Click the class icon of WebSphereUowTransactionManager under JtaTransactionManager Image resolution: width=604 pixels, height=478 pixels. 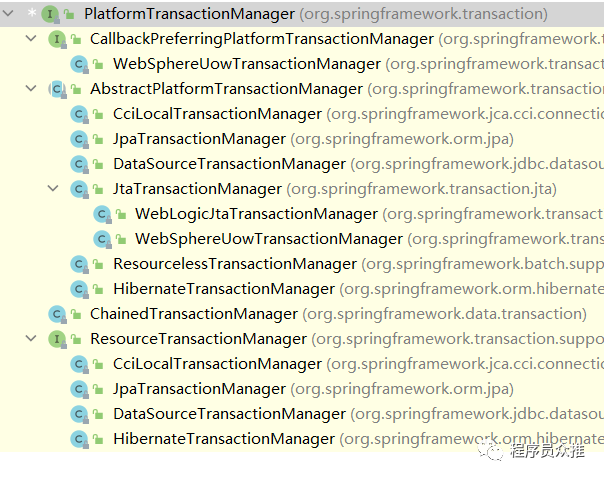[102, 240]
